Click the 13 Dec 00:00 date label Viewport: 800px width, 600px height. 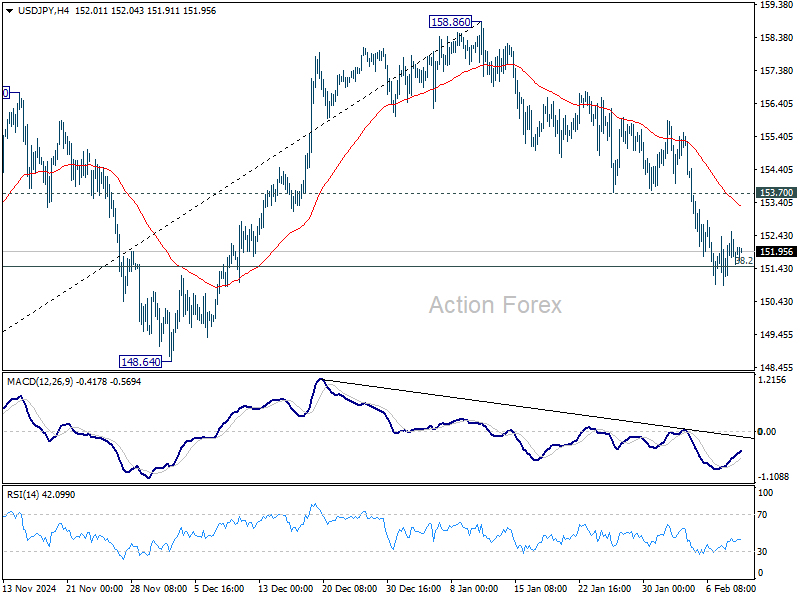[286, 588]
